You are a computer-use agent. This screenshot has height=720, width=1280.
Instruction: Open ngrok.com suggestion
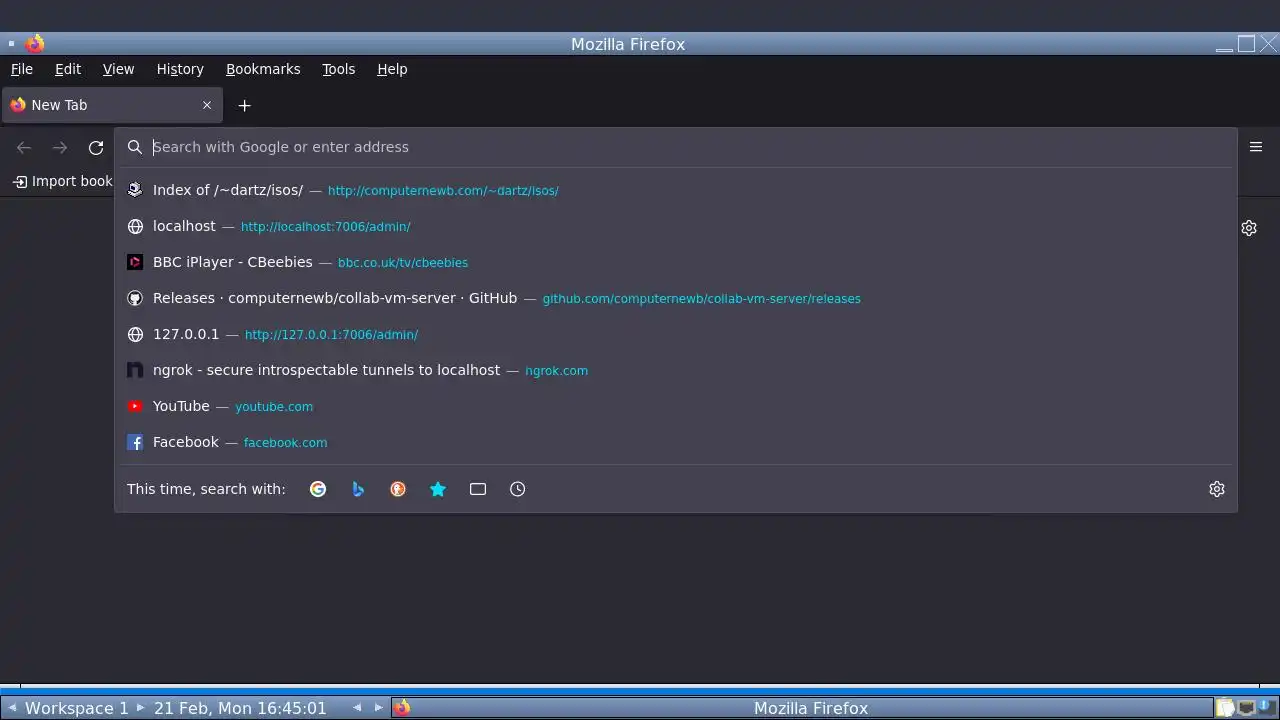tap(676, 370)
